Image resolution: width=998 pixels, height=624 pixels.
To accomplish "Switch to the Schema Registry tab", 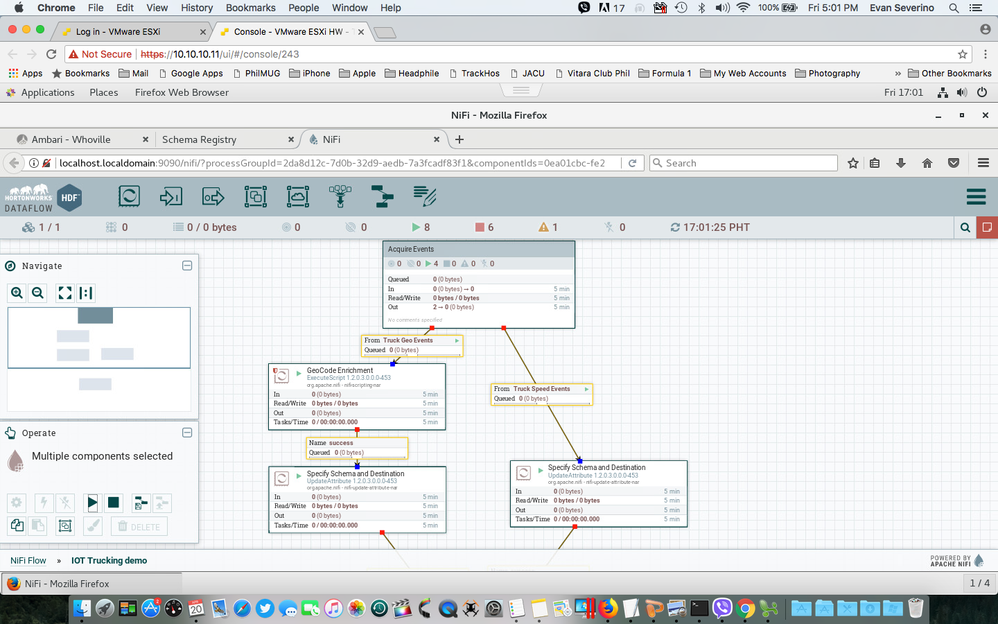I will click(x=199, y=140).
